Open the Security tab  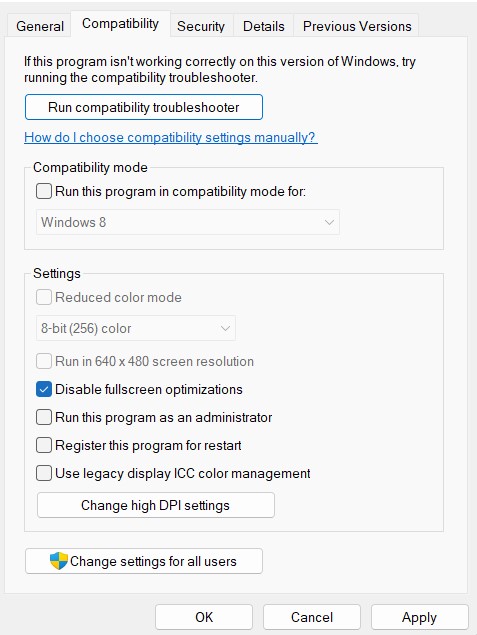pos(201,26)
